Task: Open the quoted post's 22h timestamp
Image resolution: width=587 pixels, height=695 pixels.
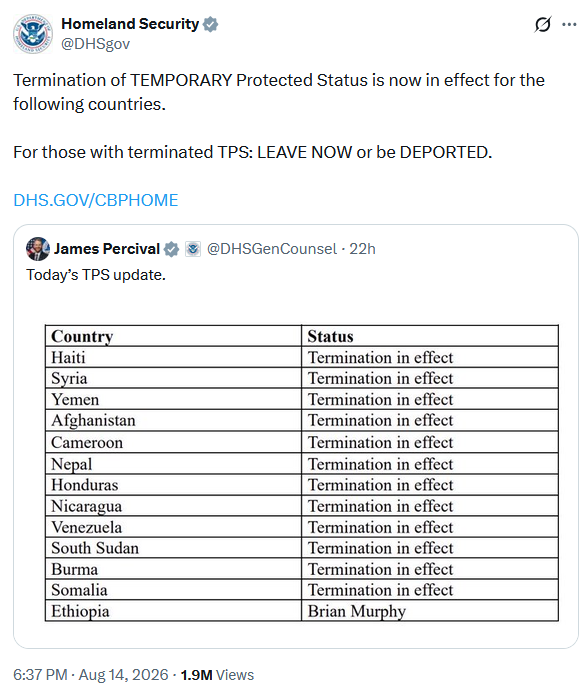Action: (x=362, y=249)
